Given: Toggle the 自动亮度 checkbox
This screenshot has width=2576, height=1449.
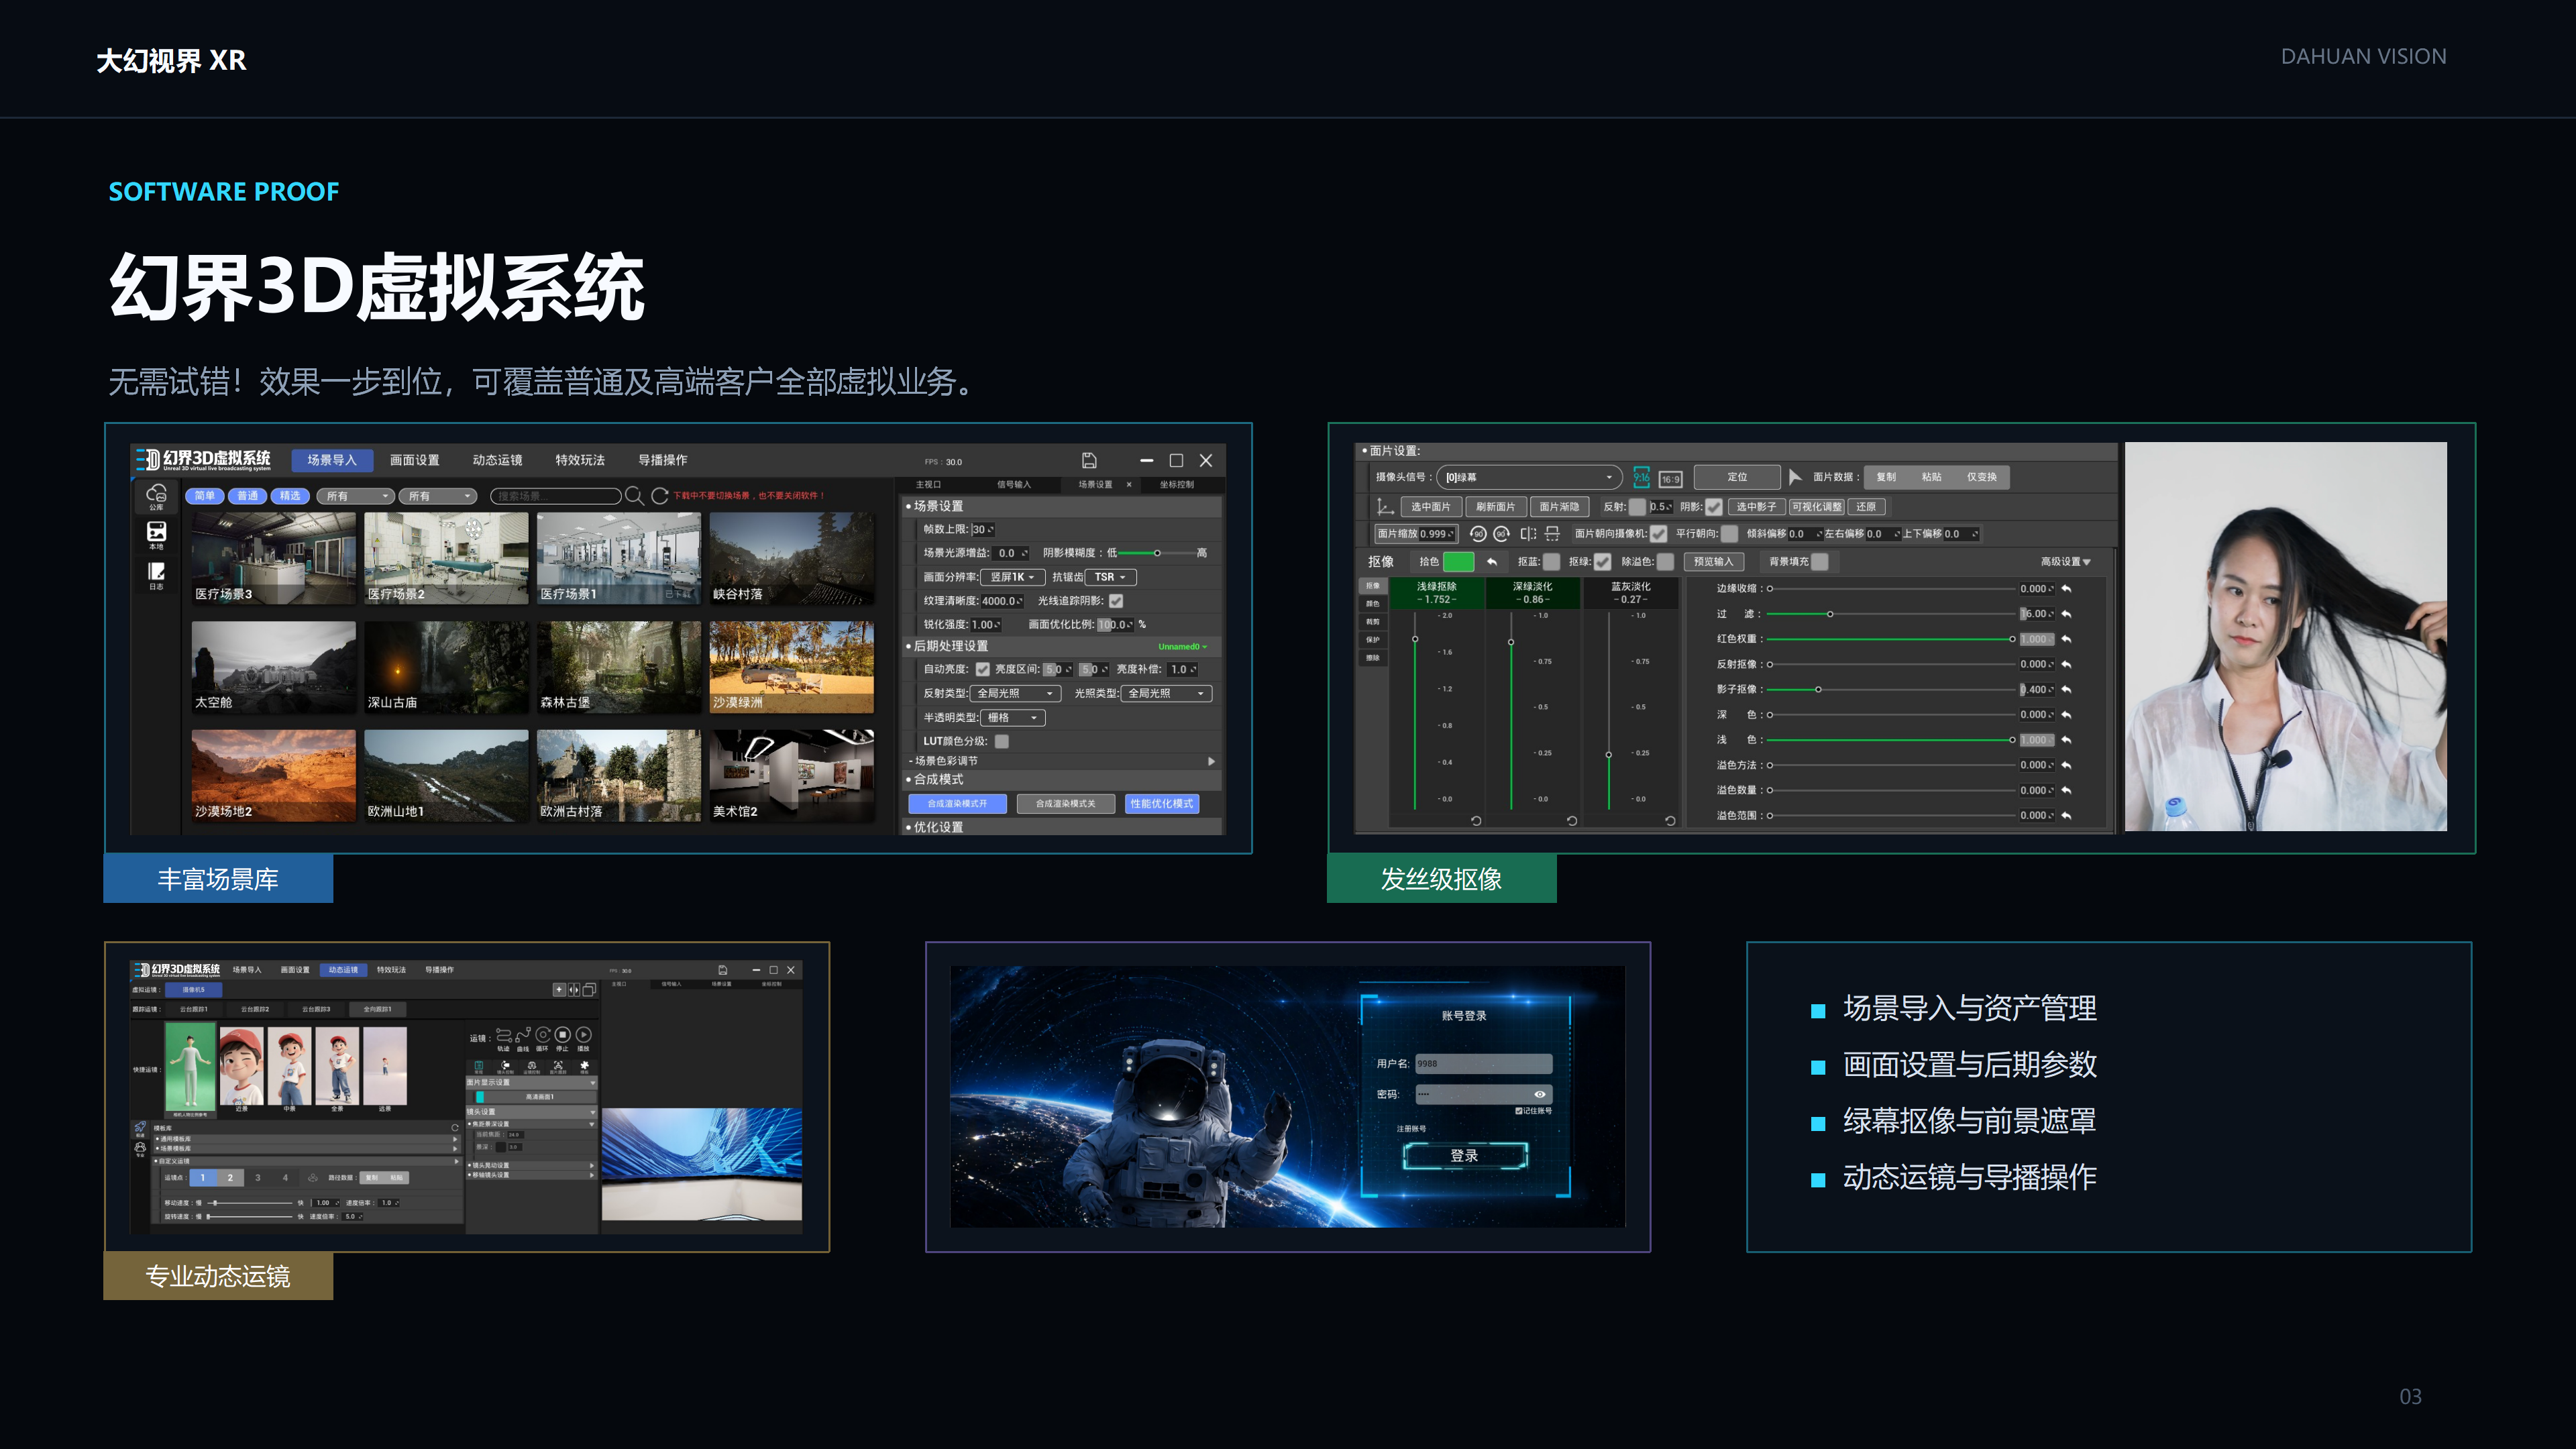Looking at the screenshot, I should point(982,670).
